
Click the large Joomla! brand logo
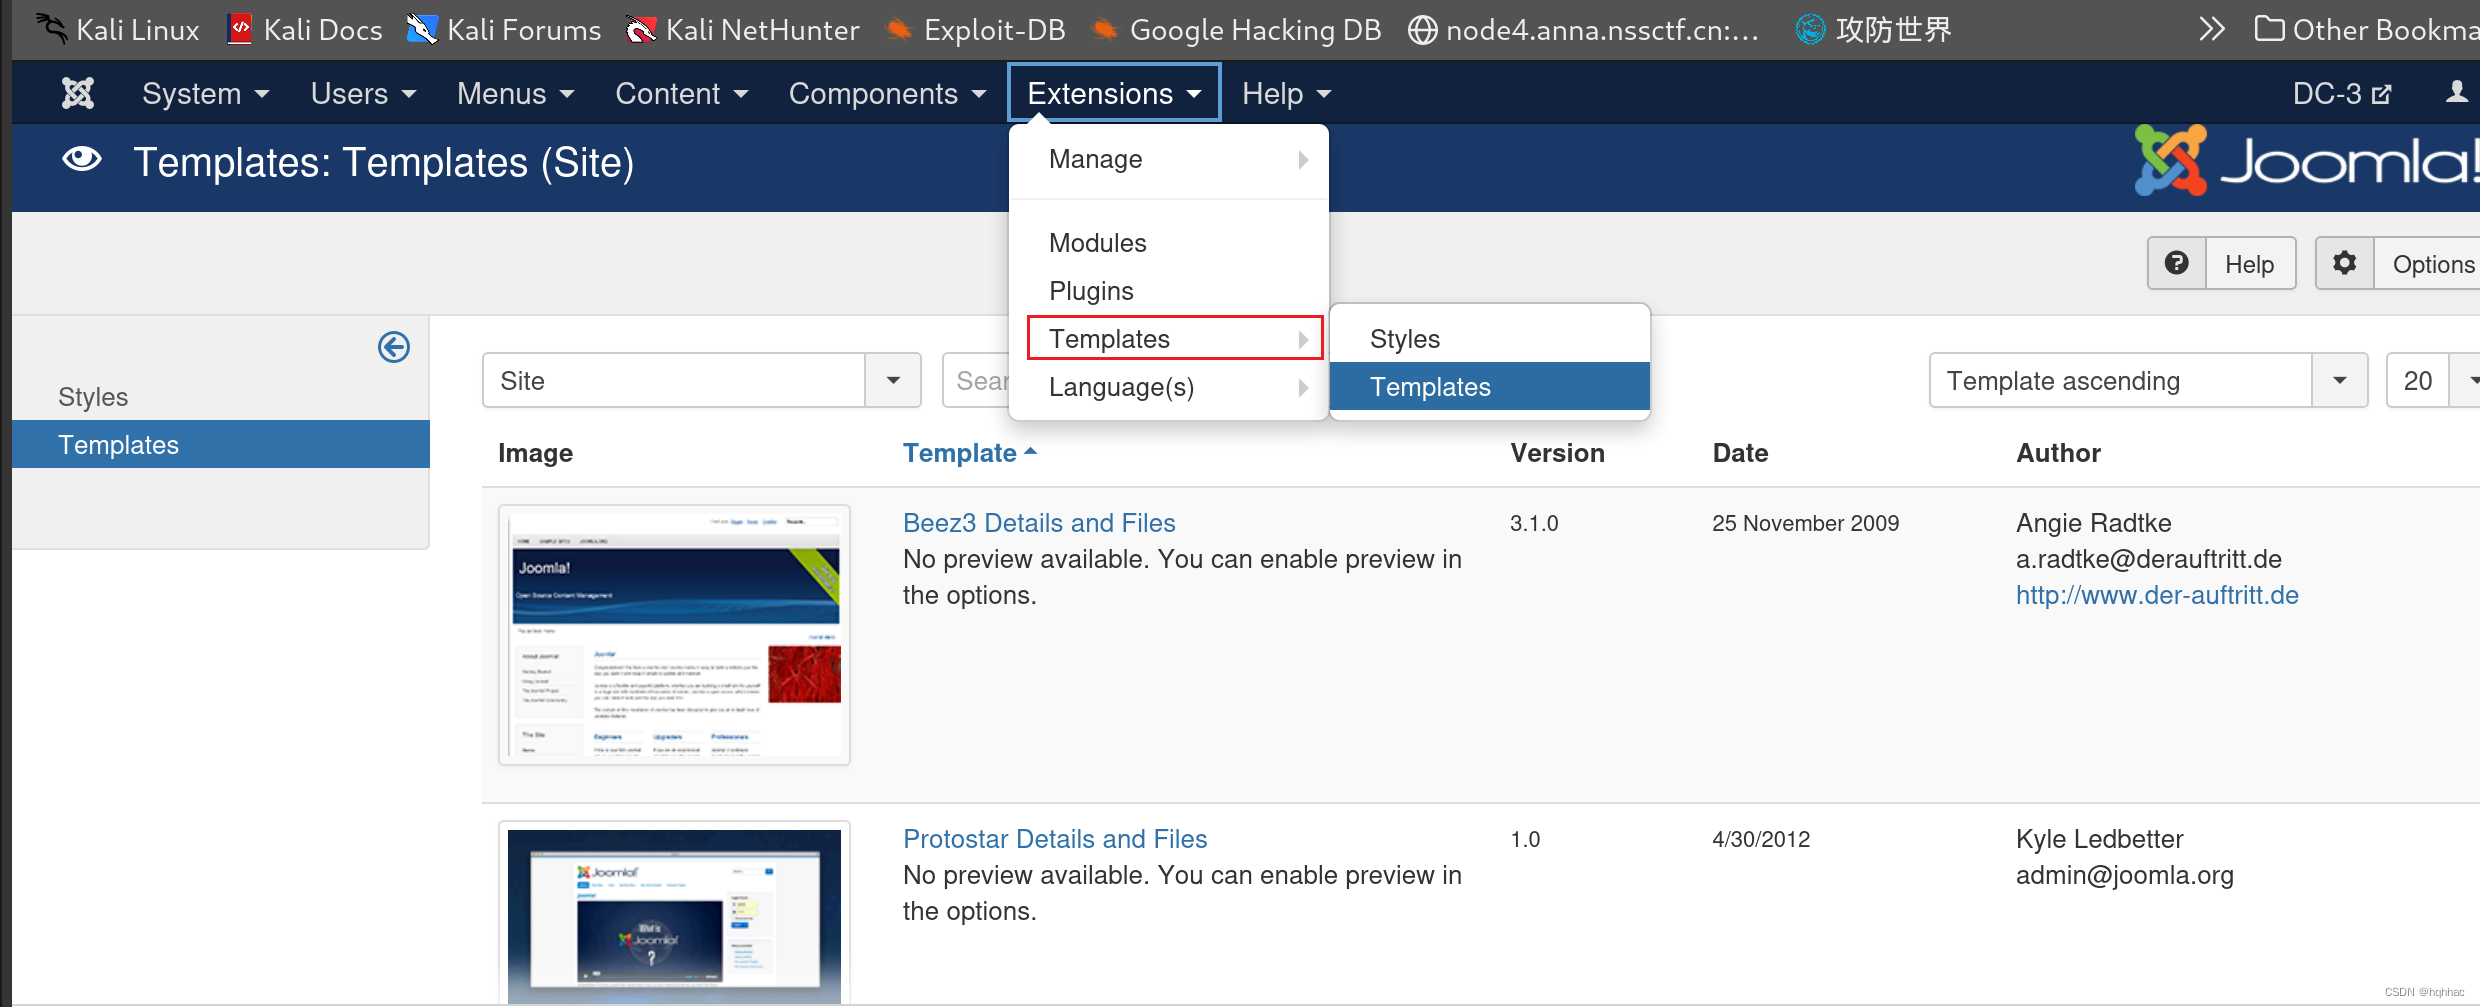(2306, 160)
